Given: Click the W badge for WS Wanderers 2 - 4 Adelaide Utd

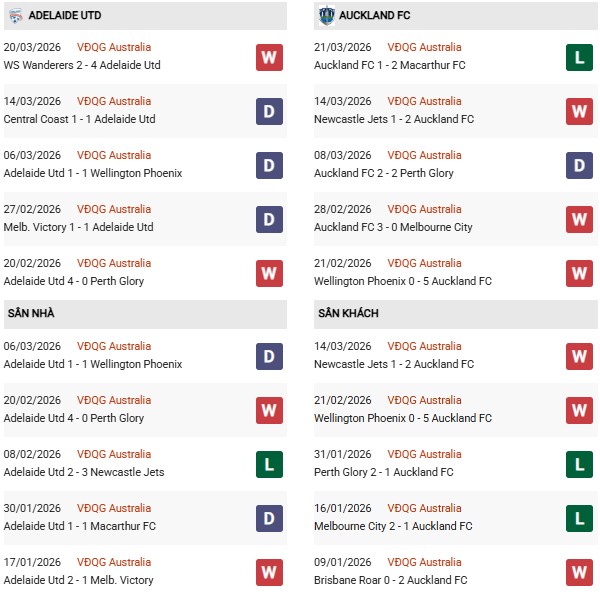Looking at the screenshot, I should pos(268,57).
